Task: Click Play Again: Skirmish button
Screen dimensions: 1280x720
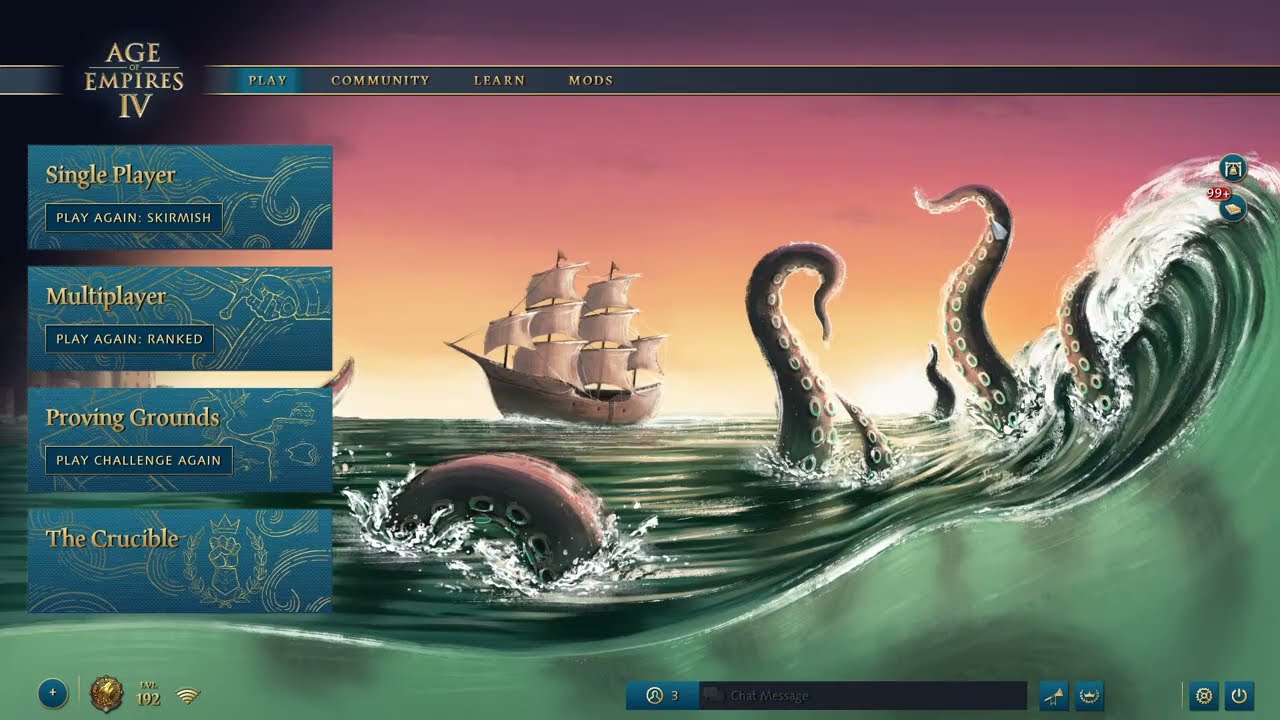Action: [134, 217]
